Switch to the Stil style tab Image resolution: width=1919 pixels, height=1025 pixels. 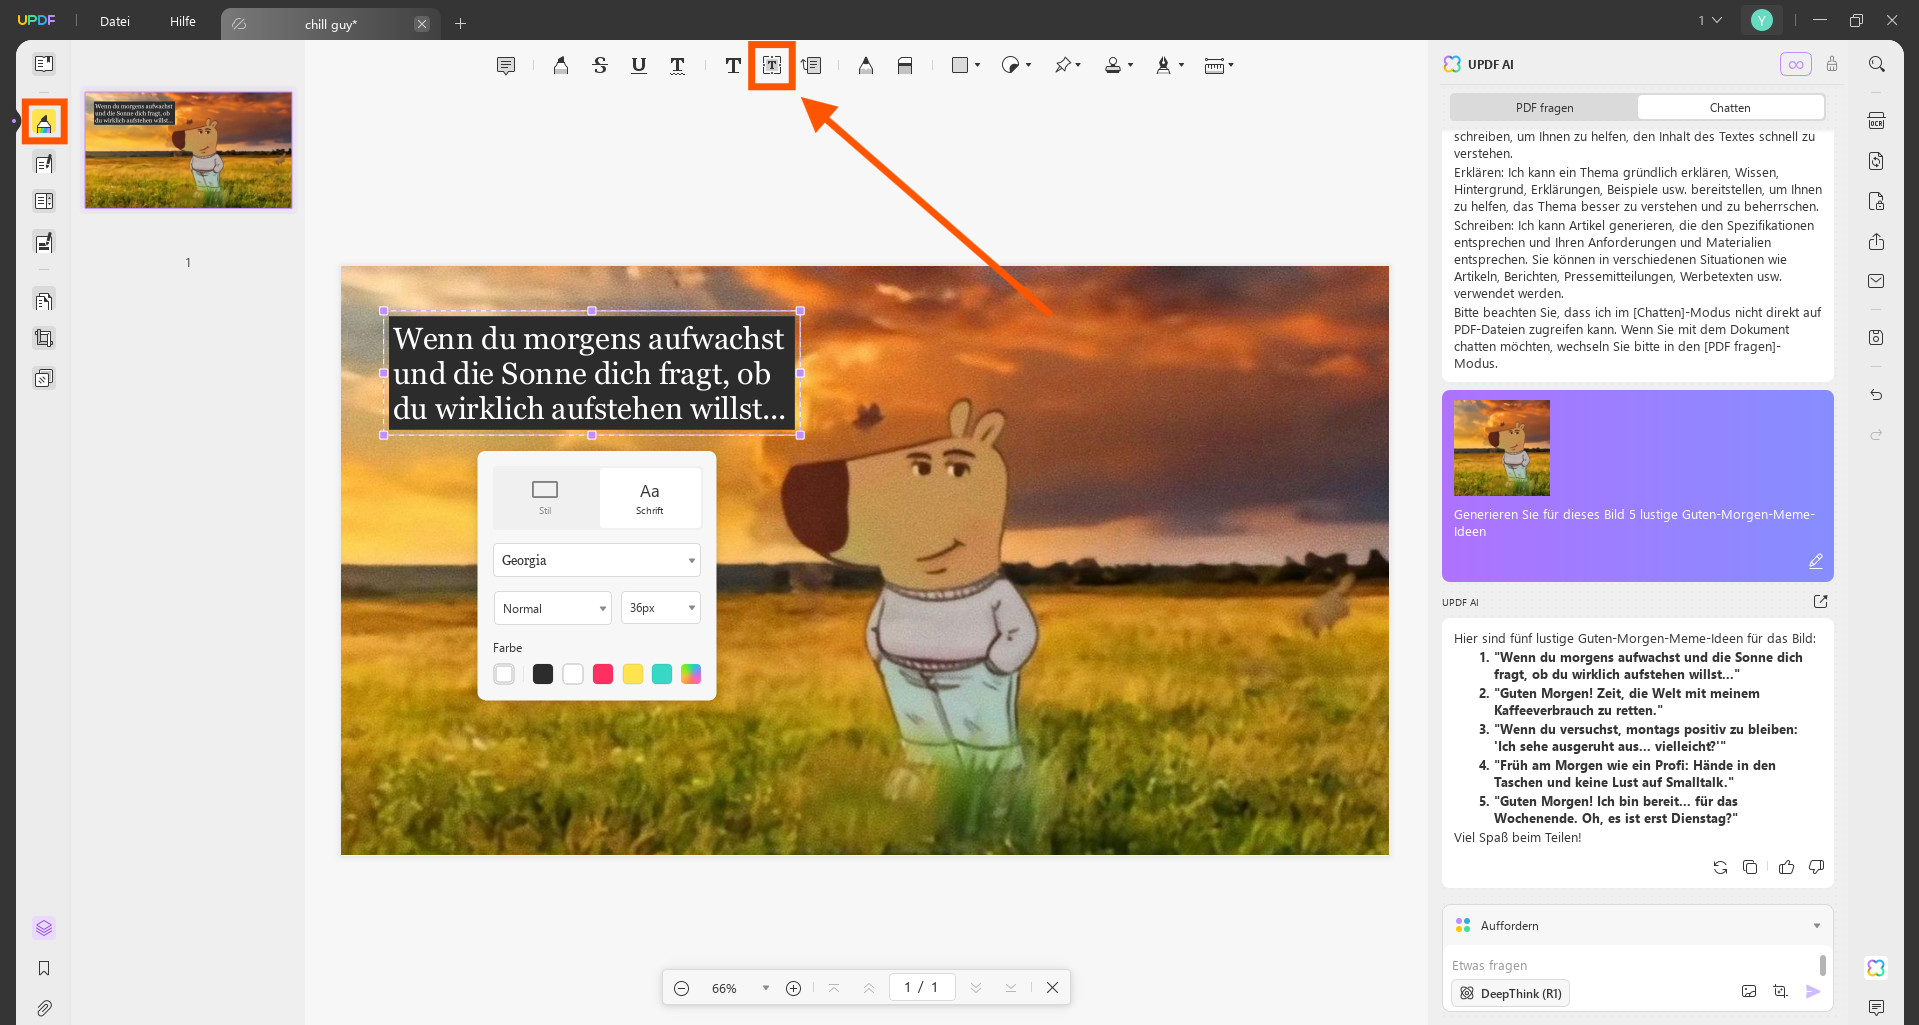545,497
